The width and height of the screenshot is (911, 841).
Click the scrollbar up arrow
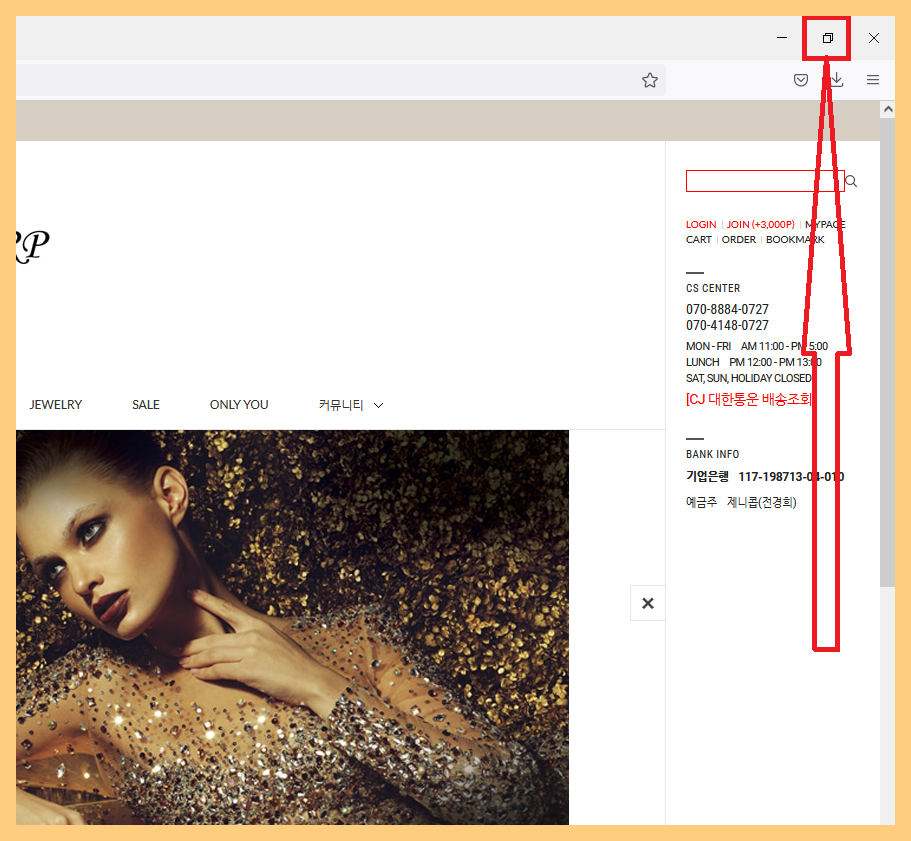887,109
